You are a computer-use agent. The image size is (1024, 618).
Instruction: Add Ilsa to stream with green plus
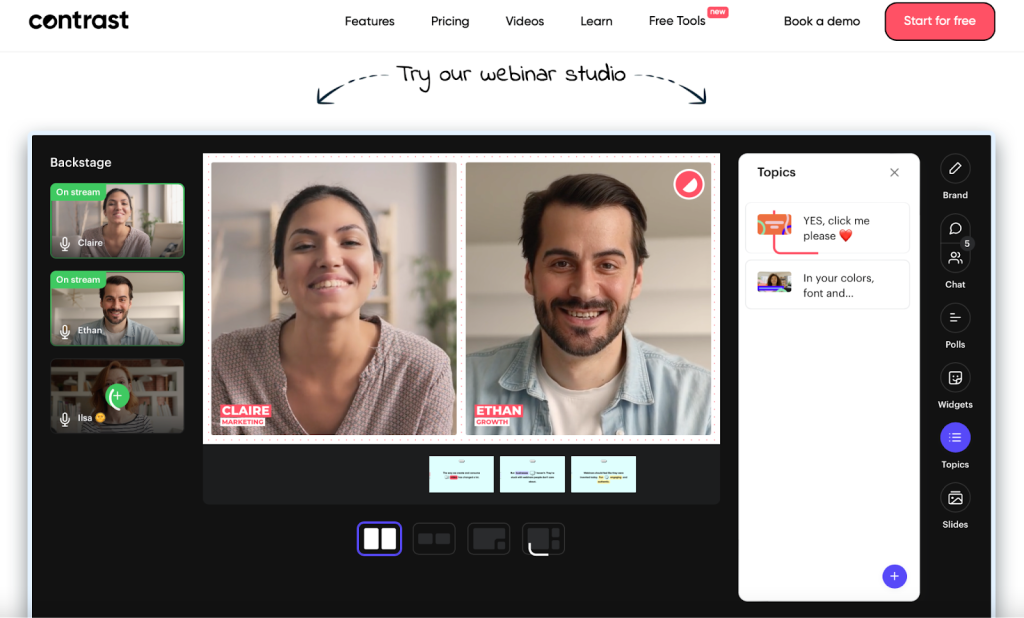117,395
